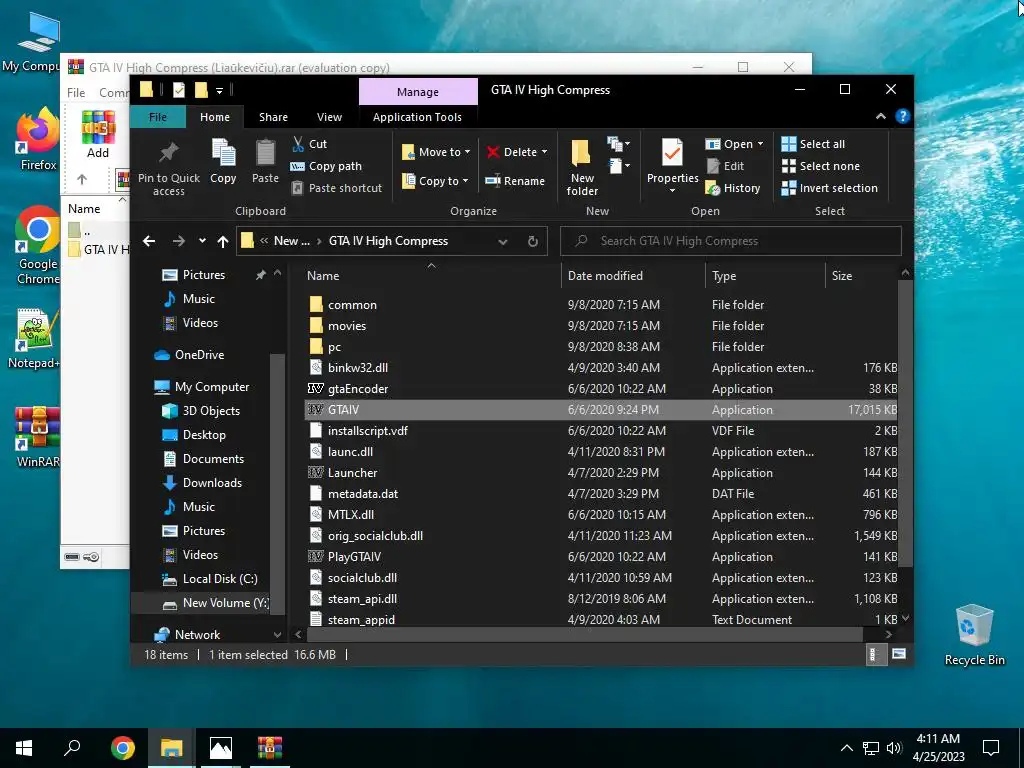This screenshot has width=1024, height=768.
Task: Click the Refresh button in the address bar
Action: click(533, 241)
